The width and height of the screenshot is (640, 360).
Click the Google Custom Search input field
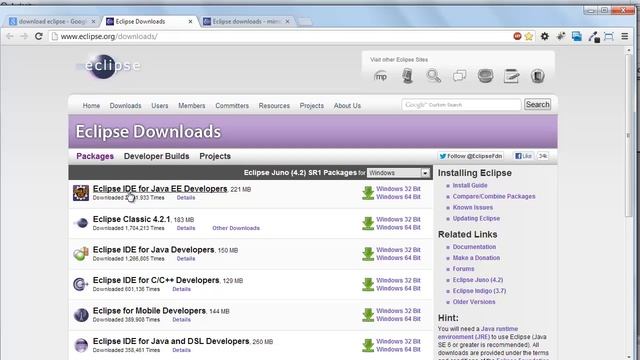[x=461, y=105]
